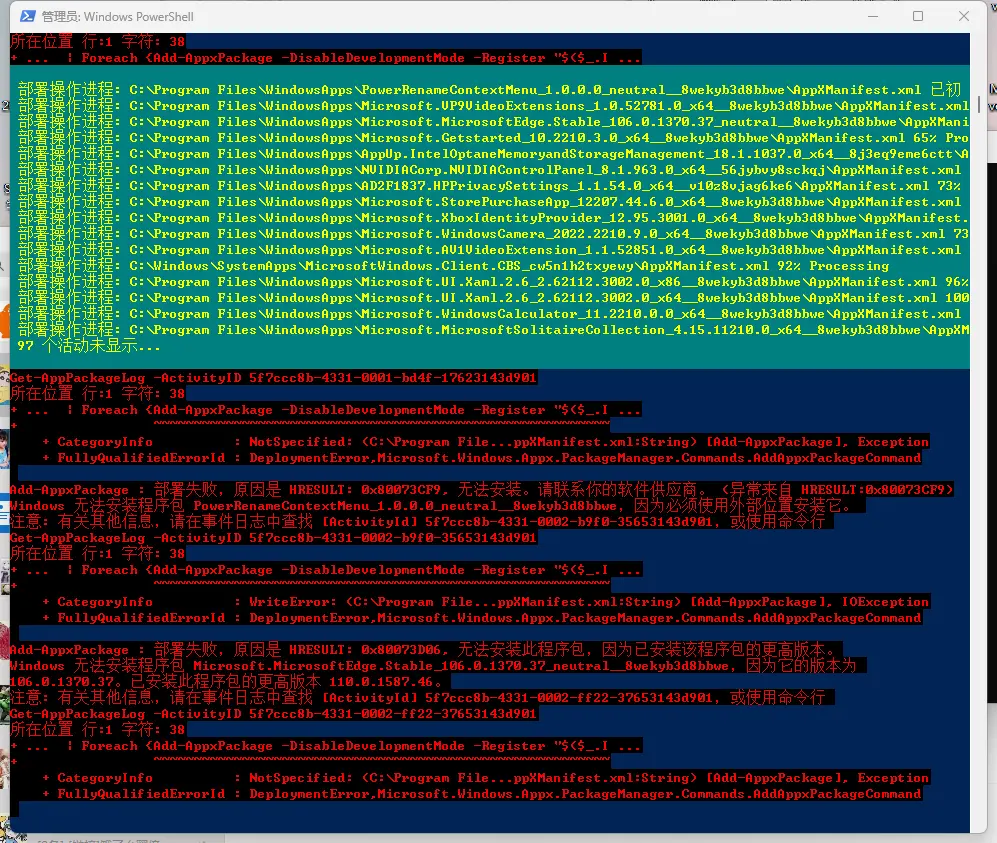
Task: Click the Microsoft.XboxIdentityProvider progress line
Action: coord(493,217)
